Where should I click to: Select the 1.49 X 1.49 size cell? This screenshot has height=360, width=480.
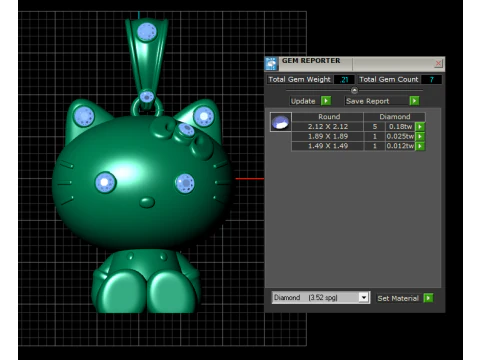(x=328, y=146)
